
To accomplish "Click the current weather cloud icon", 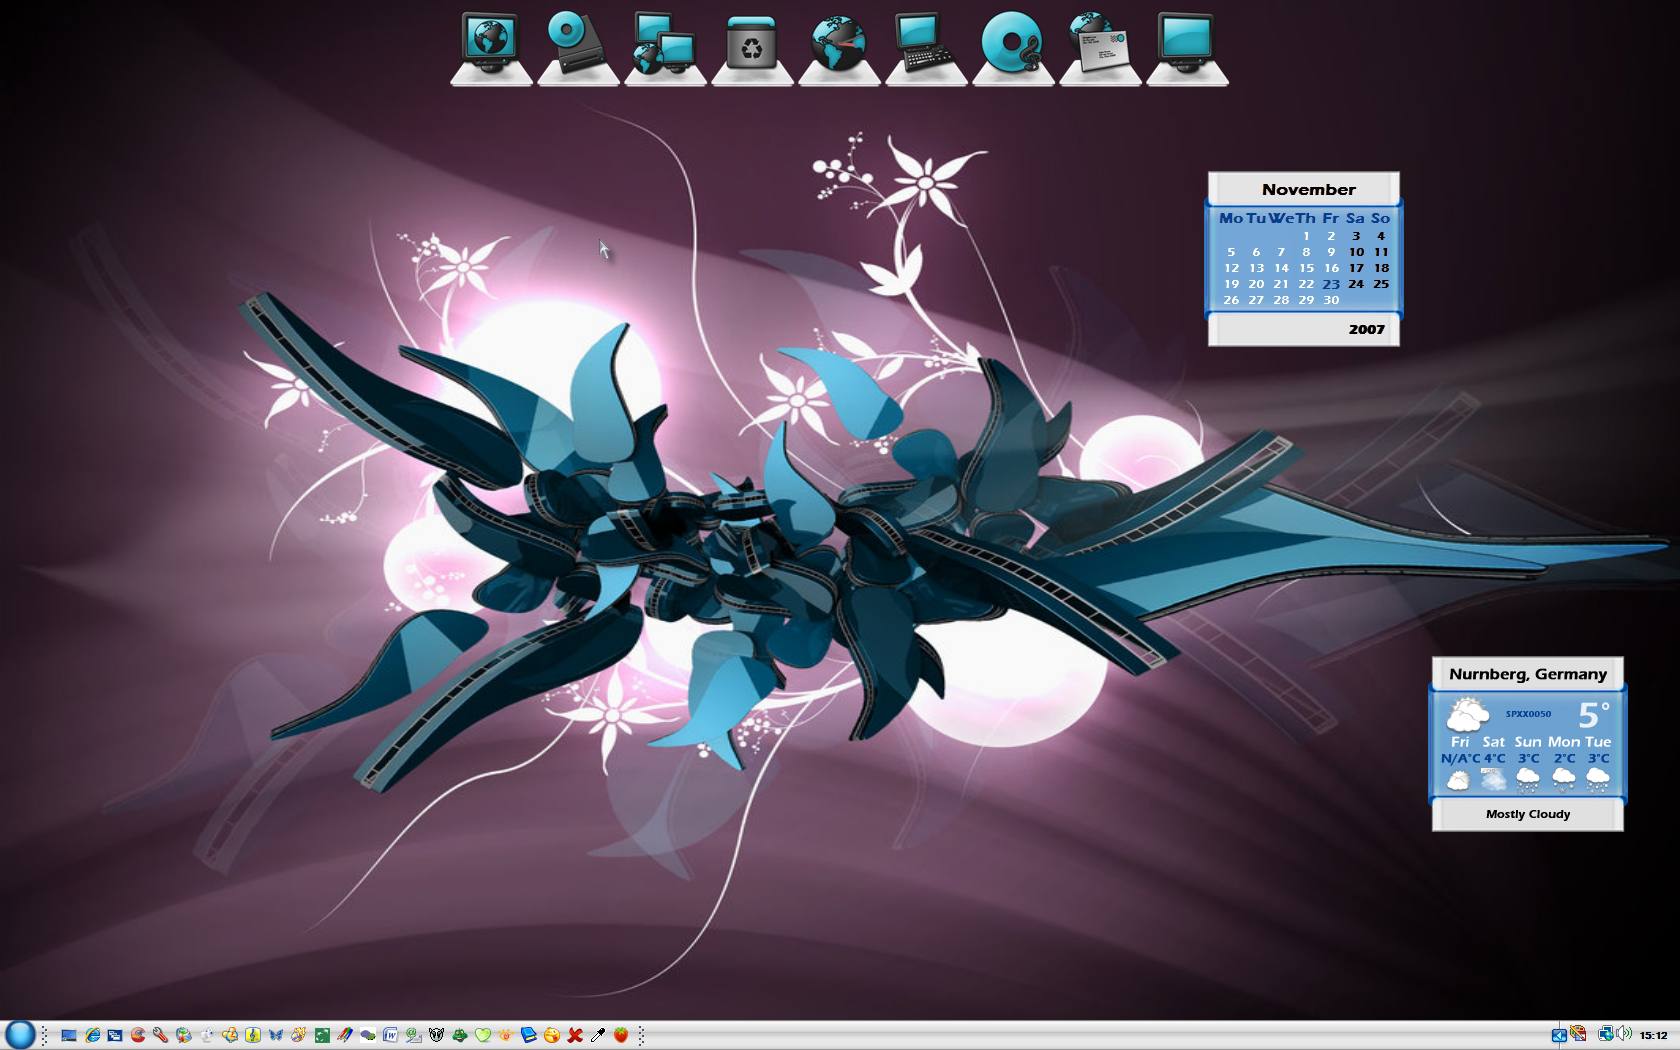I will pos(1467,714).
